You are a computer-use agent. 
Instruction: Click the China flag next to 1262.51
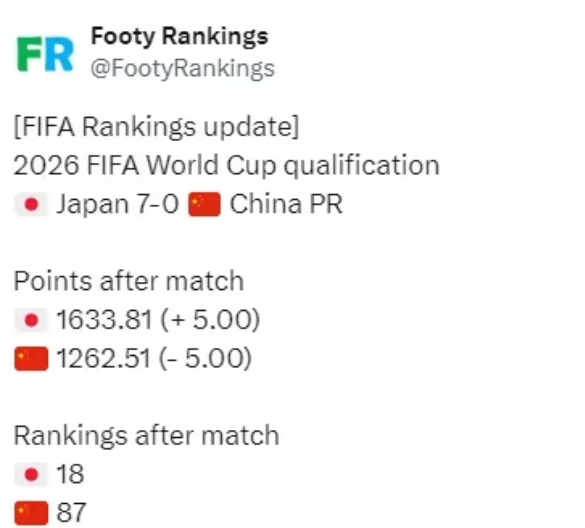pyautogui.click(x=31, y=359)
